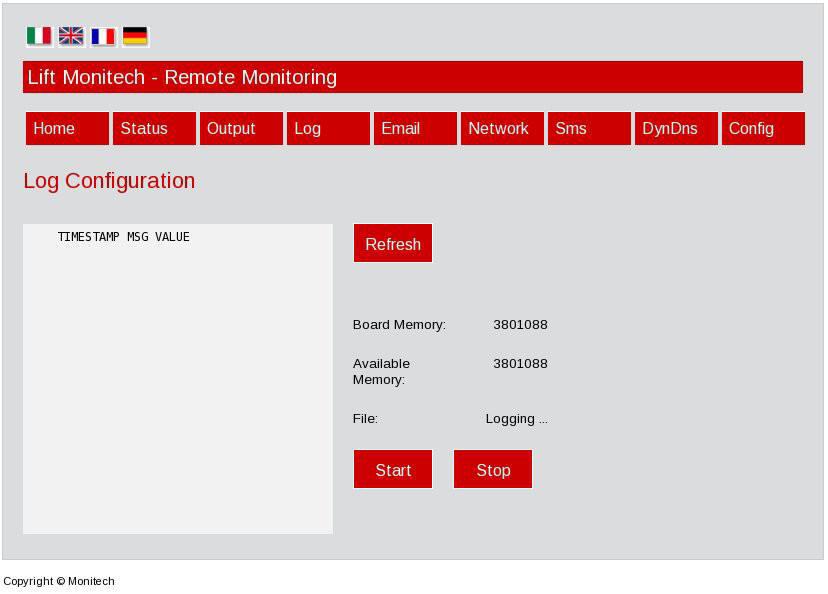Open the Home menu page
828x594 pixels.
pos(67,128)
